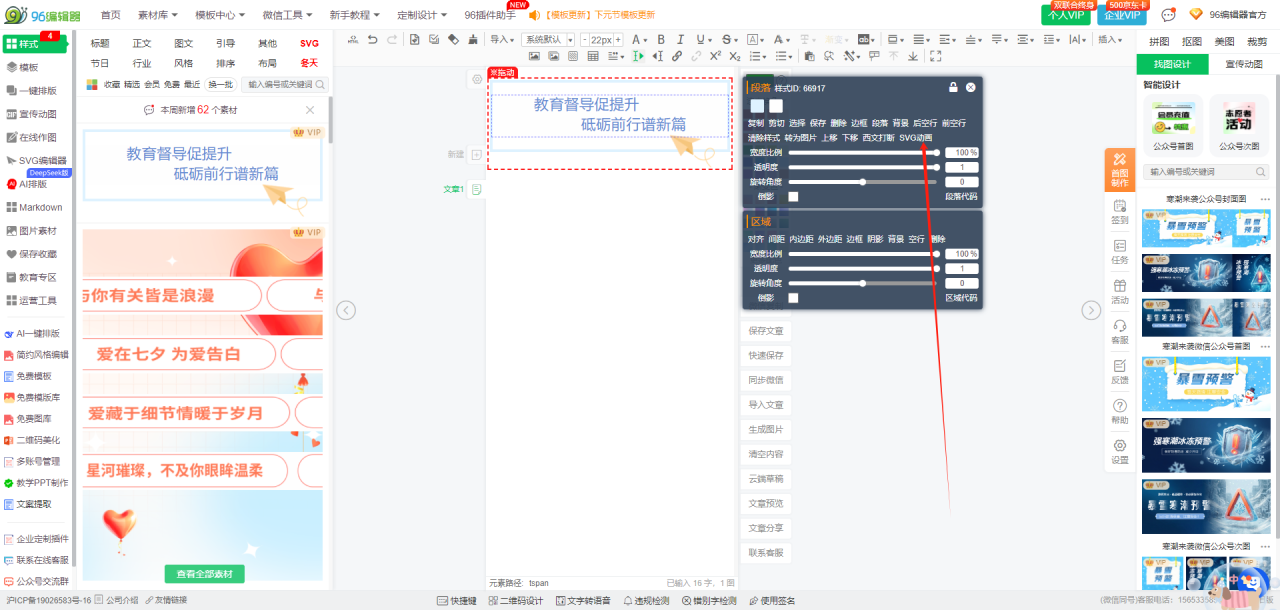Lock the 段落 panel with padlock icon
This screenshot has height=610, width=1280.
point(953,88)
